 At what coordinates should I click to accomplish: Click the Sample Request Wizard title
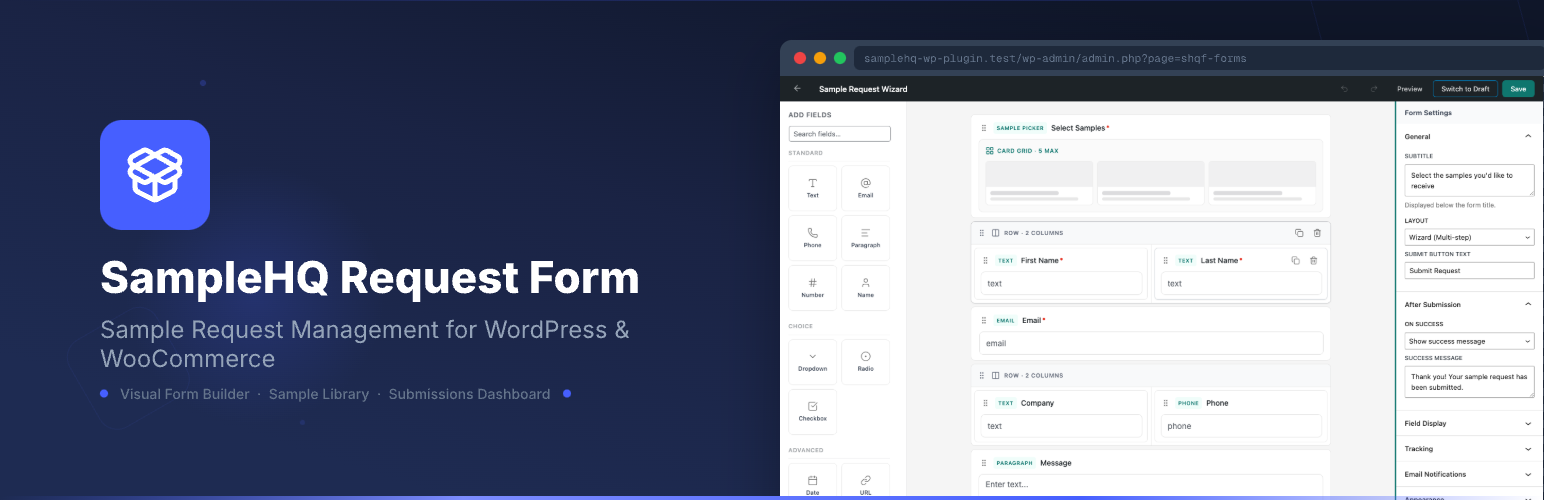863,89
